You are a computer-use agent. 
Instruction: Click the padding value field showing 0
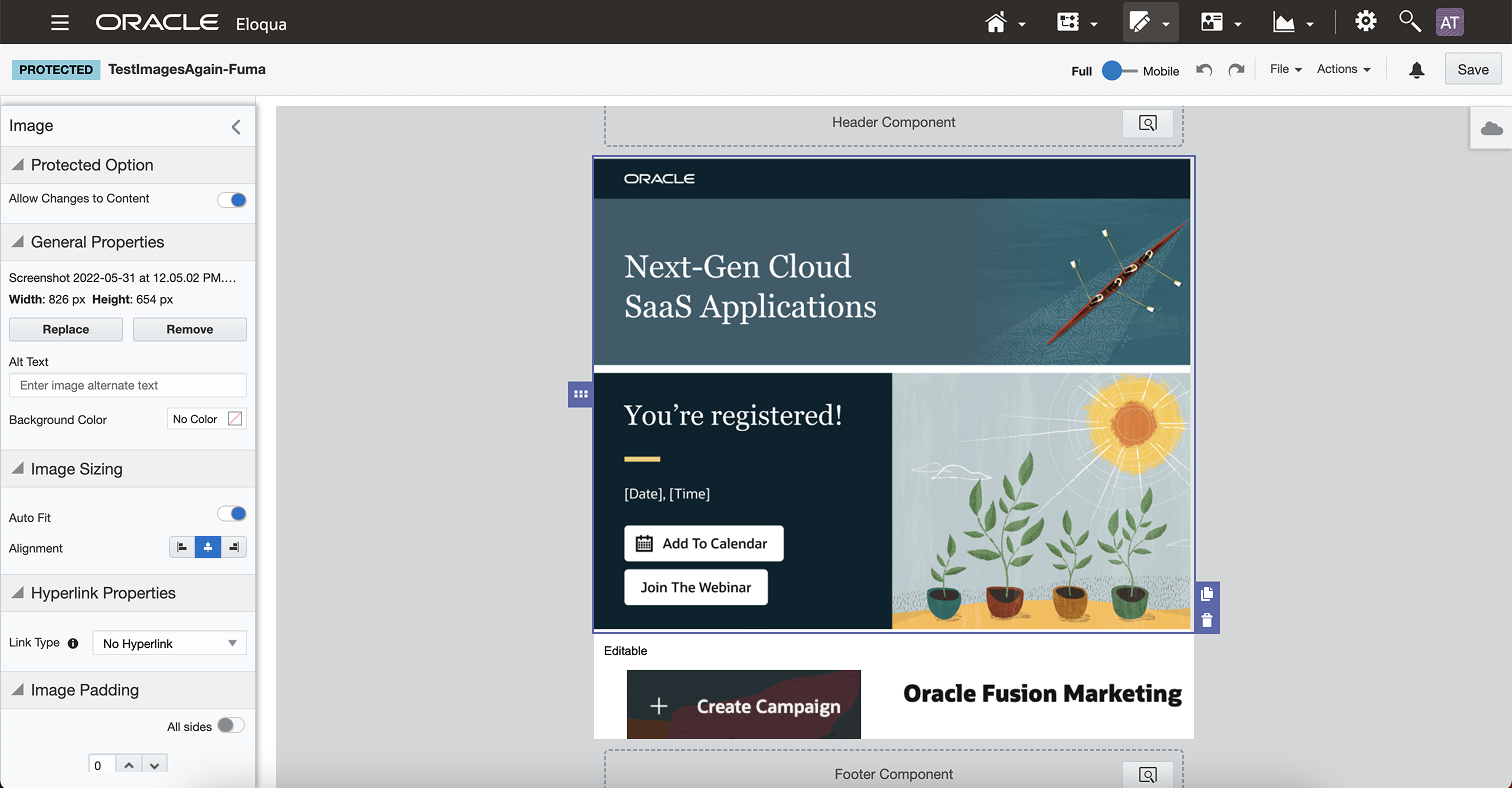(x=102, y=765)
